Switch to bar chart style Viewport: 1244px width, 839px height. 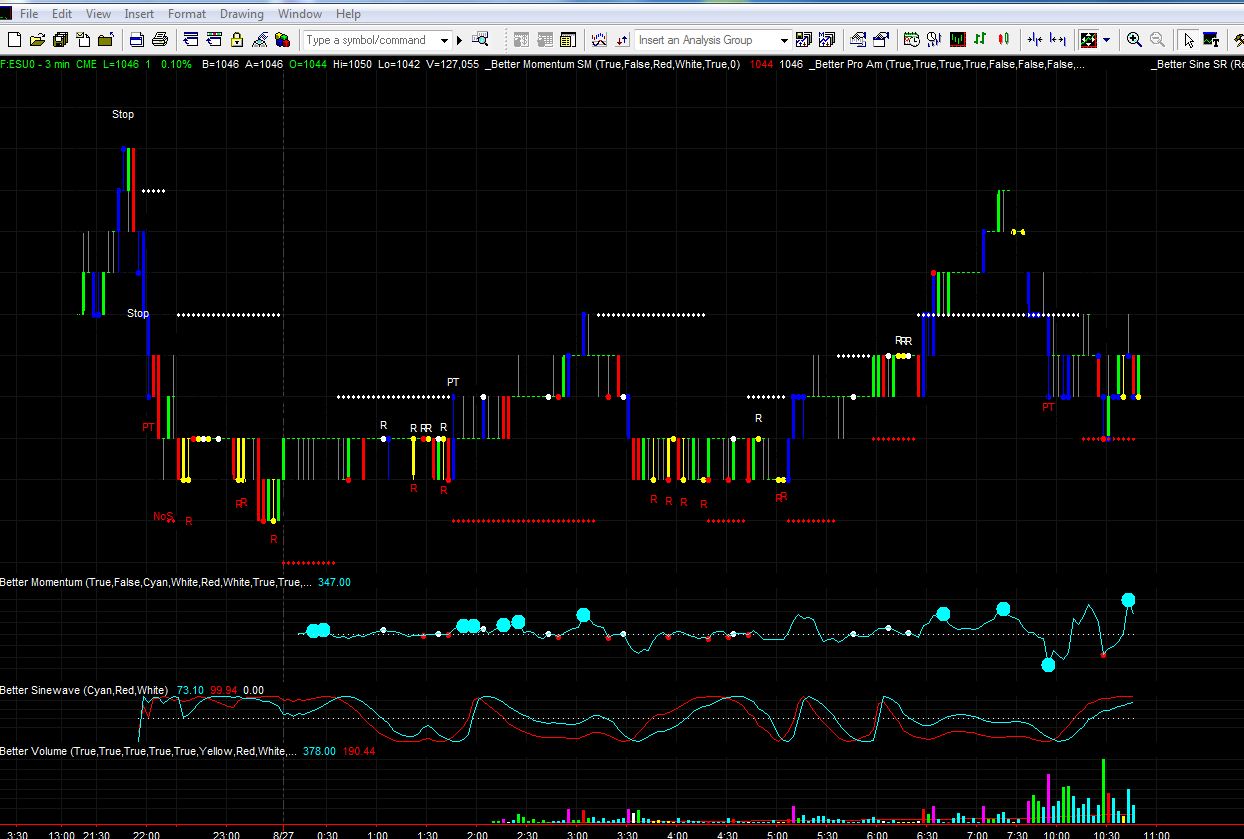pyautogui.click(x=980, y=40)
